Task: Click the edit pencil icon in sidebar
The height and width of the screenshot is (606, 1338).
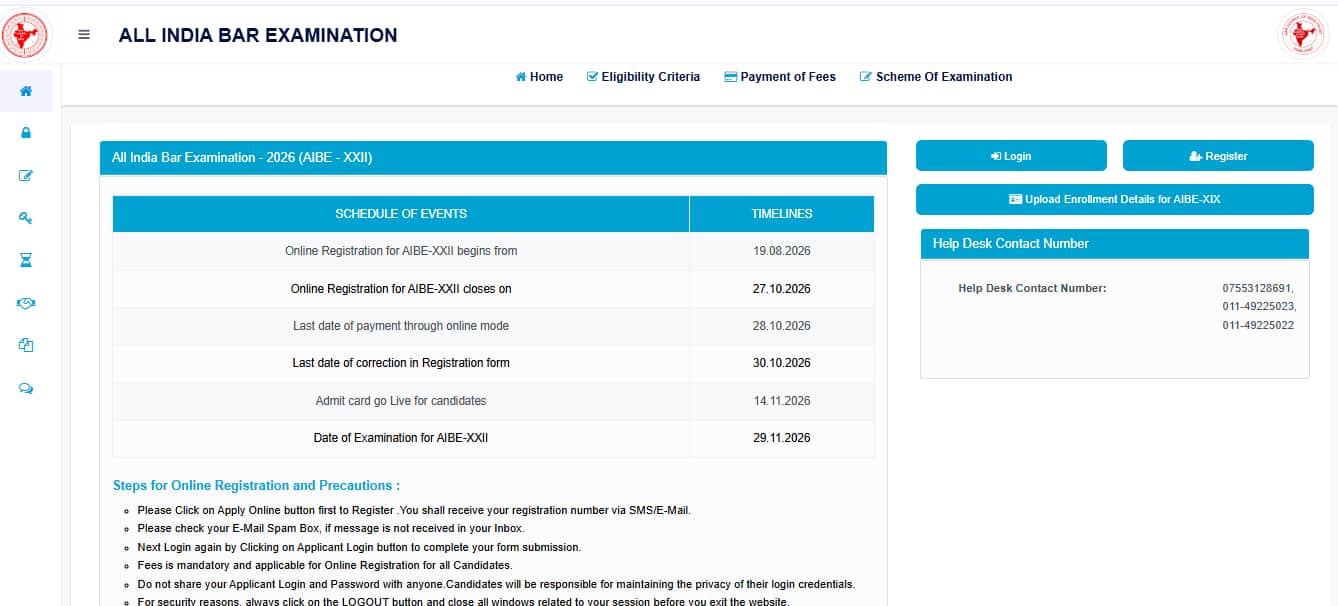Action: click(26, 176)
